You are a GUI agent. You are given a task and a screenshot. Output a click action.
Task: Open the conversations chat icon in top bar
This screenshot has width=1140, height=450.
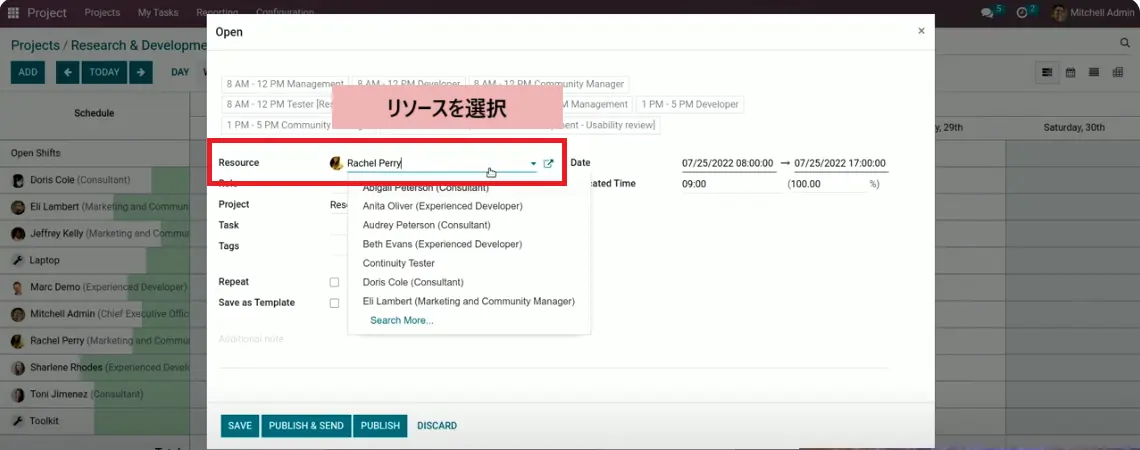[987, 13]
